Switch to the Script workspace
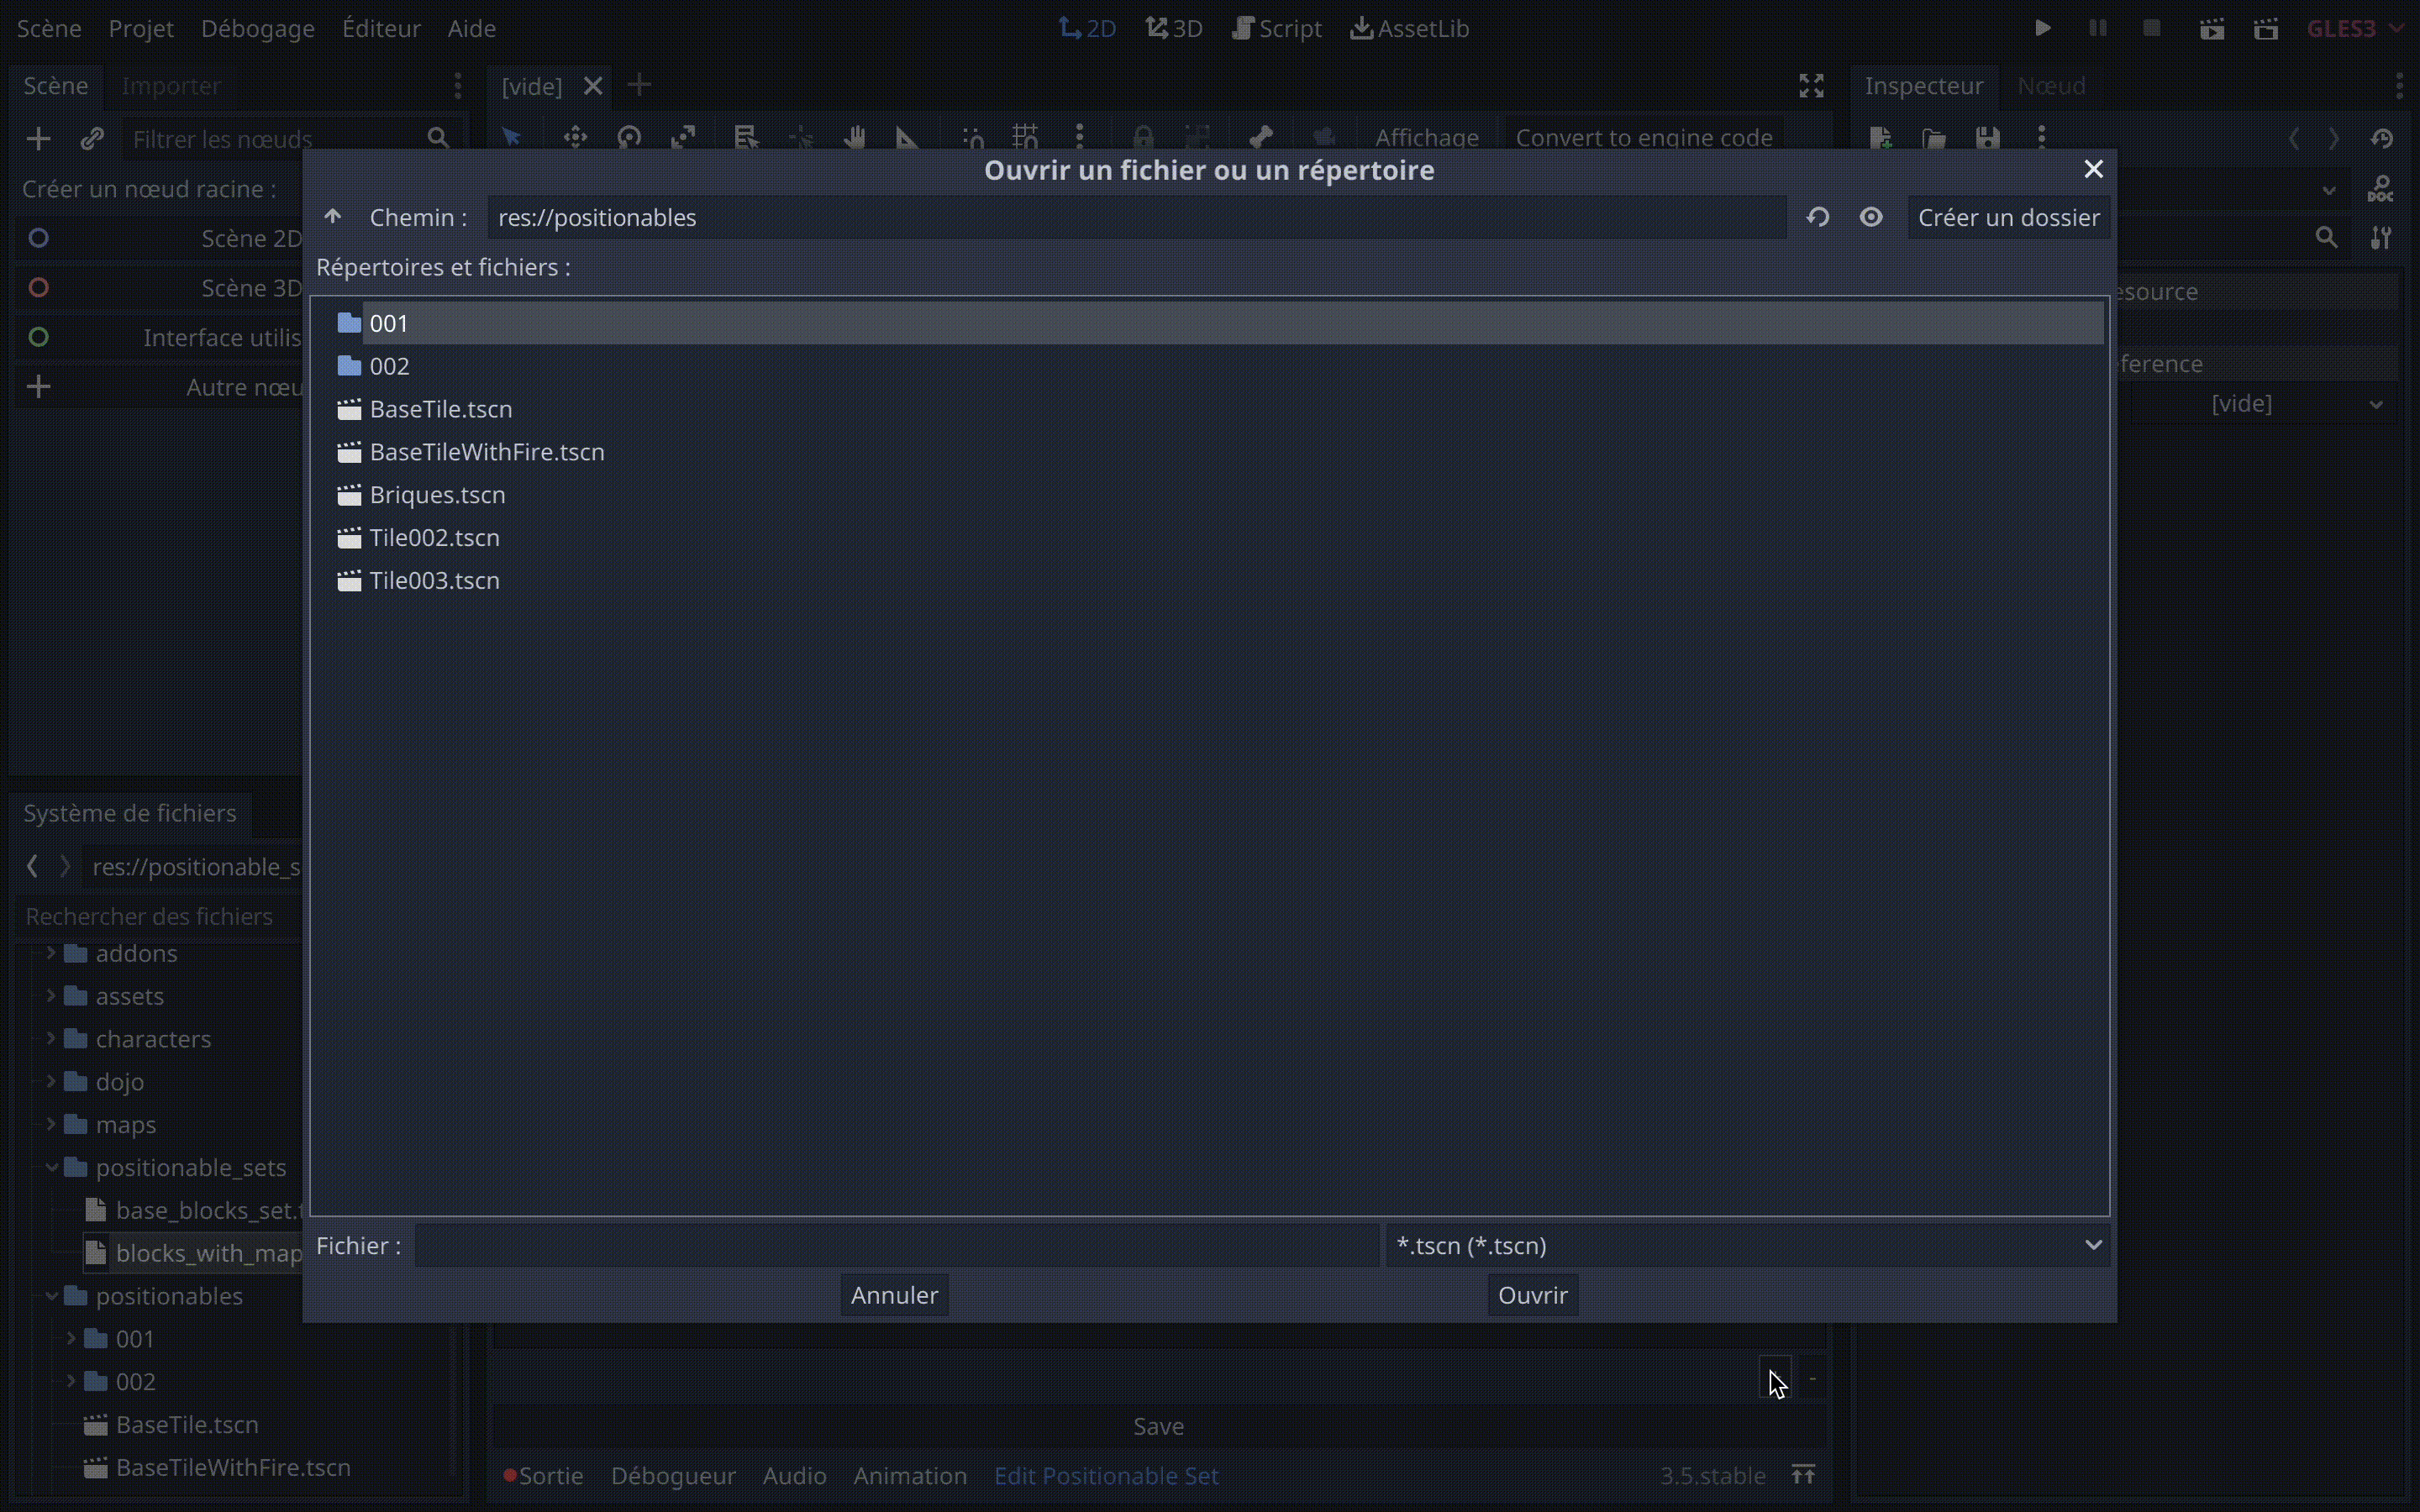2420x1512 pixels. click(x=1277, y=28)
